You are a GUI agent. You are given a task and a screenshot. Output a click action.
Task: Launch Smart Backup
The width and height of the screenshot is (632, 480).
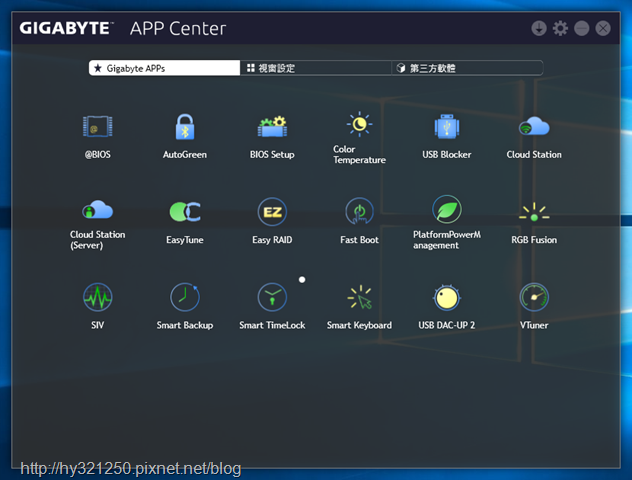[184, 298]
